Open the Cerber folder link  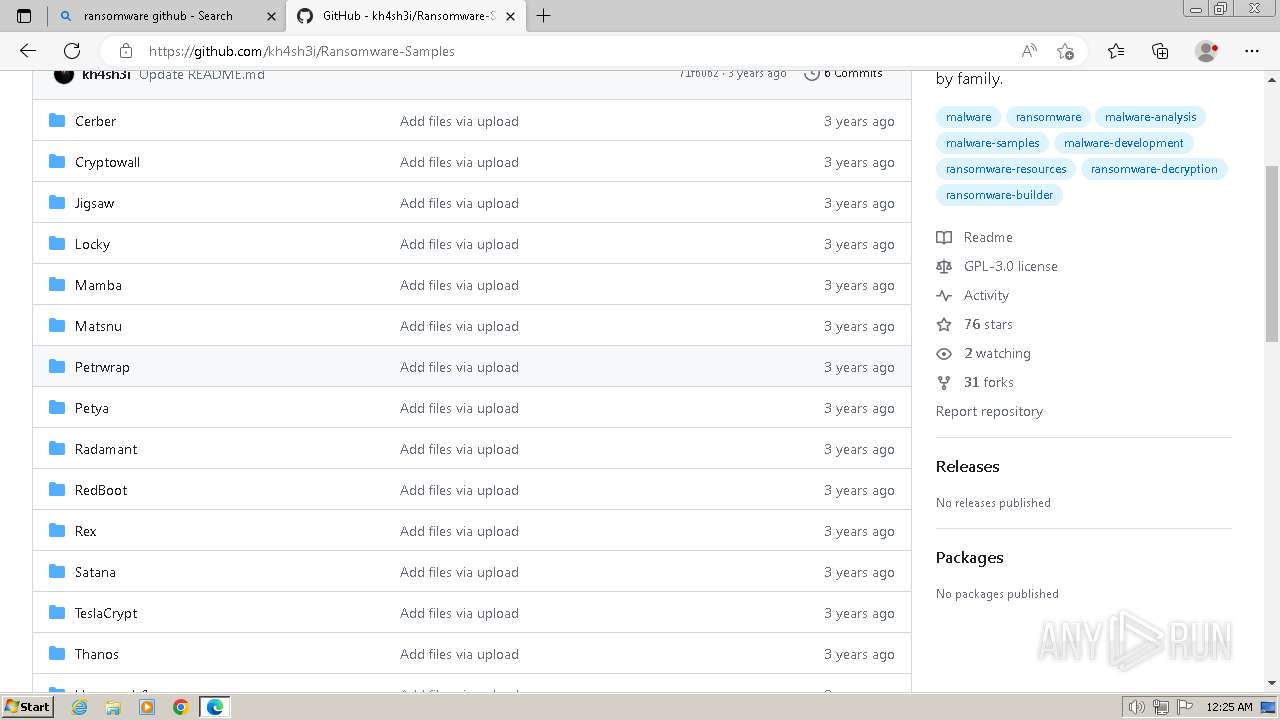point(95,121)
